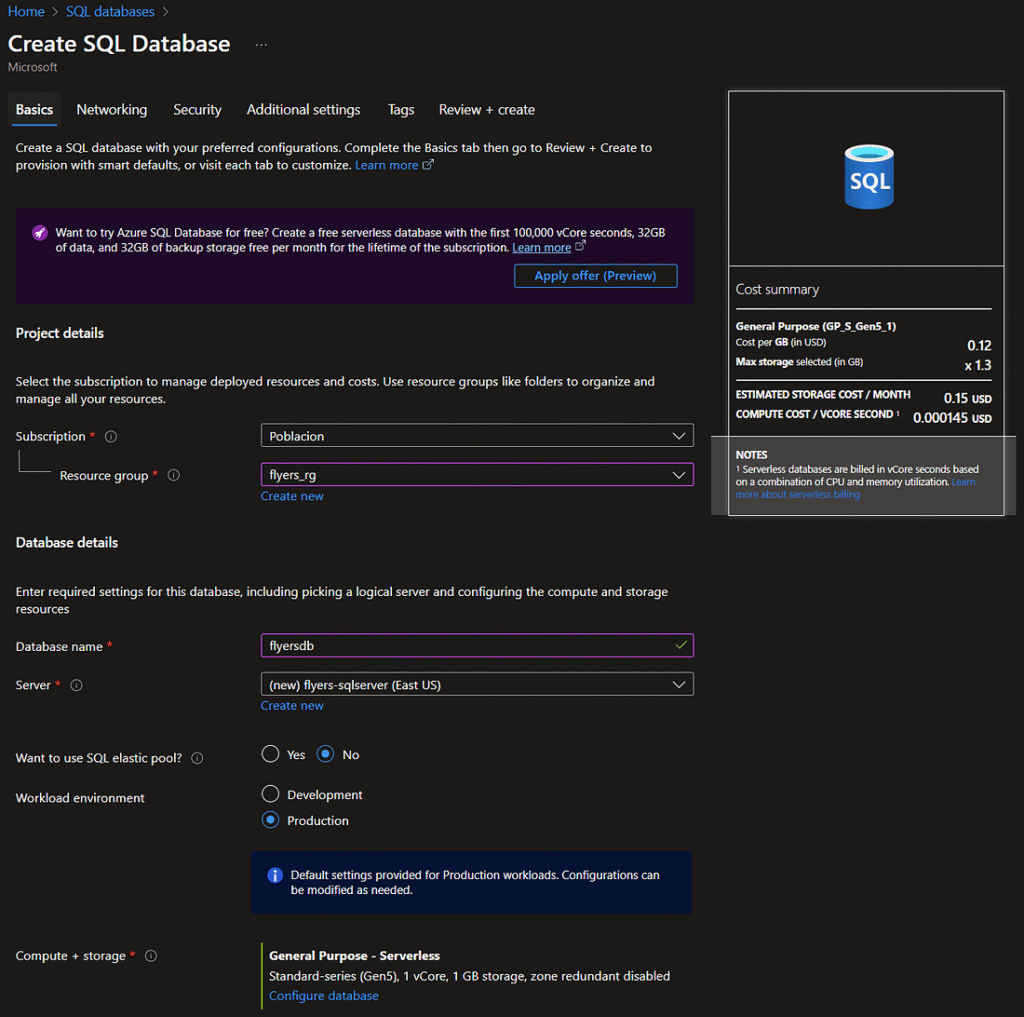
Task: Open Server dropdown showing flyers-sqlserver
Action: [x=477, y=685]
